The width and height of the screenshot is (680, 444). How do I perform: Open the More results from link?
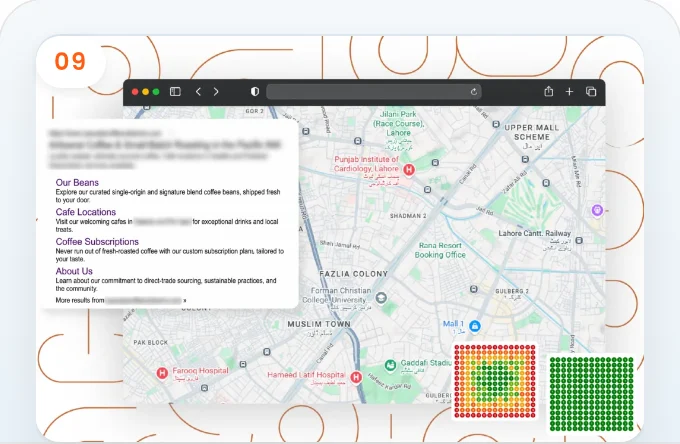pos(121,300)
